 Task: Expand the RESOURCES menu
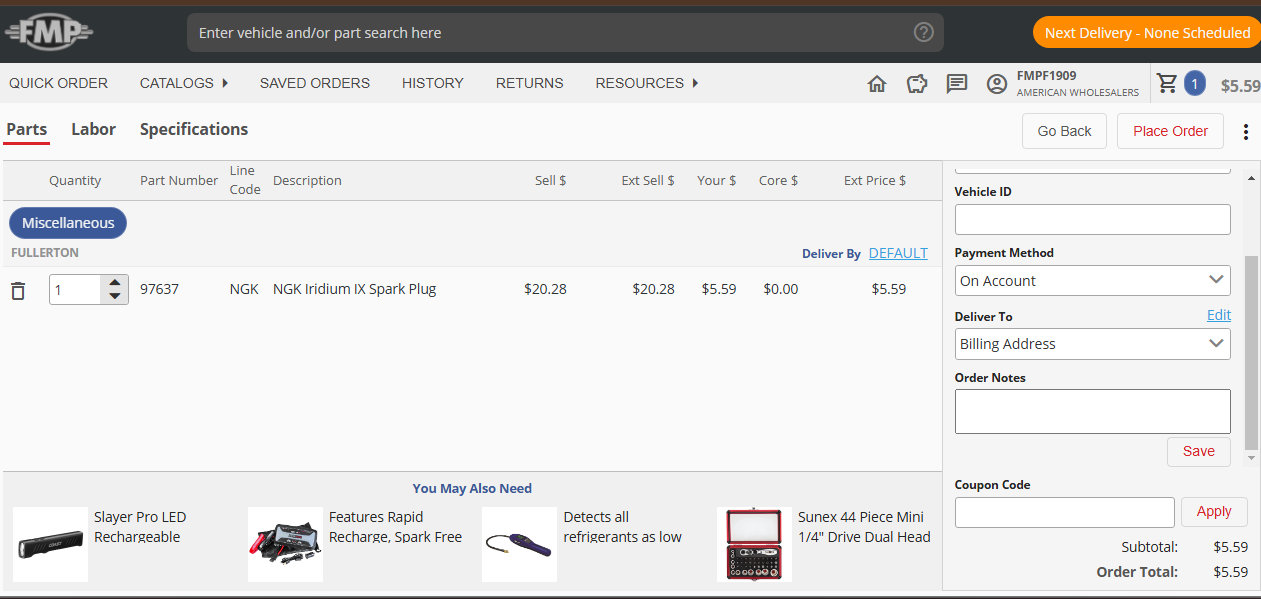647,83
